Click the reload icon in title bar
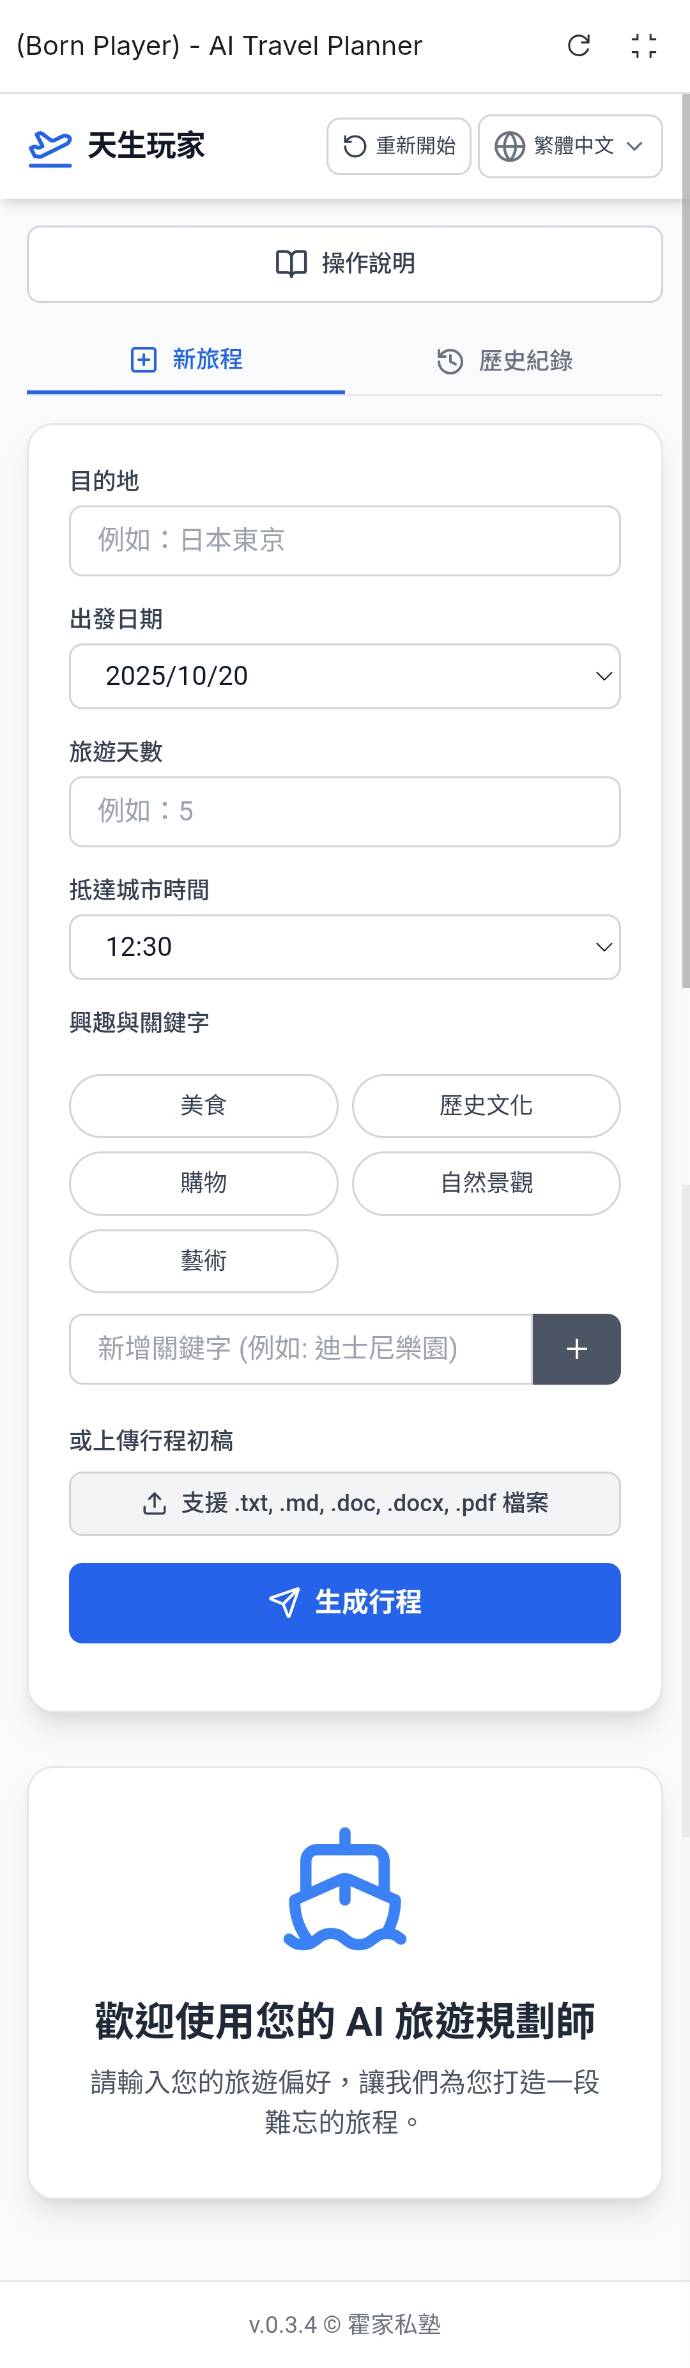690x2368 pixels. pyautogui.click(x=579, y=45)
